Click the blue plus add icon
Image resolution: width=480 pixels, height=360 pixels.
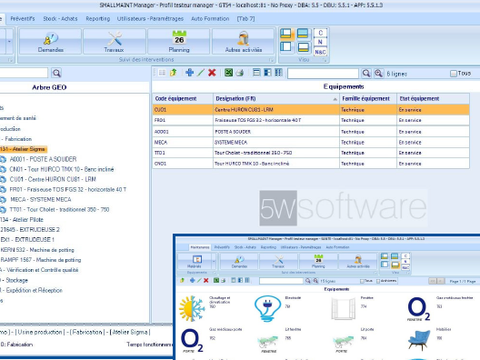point(190,72)
